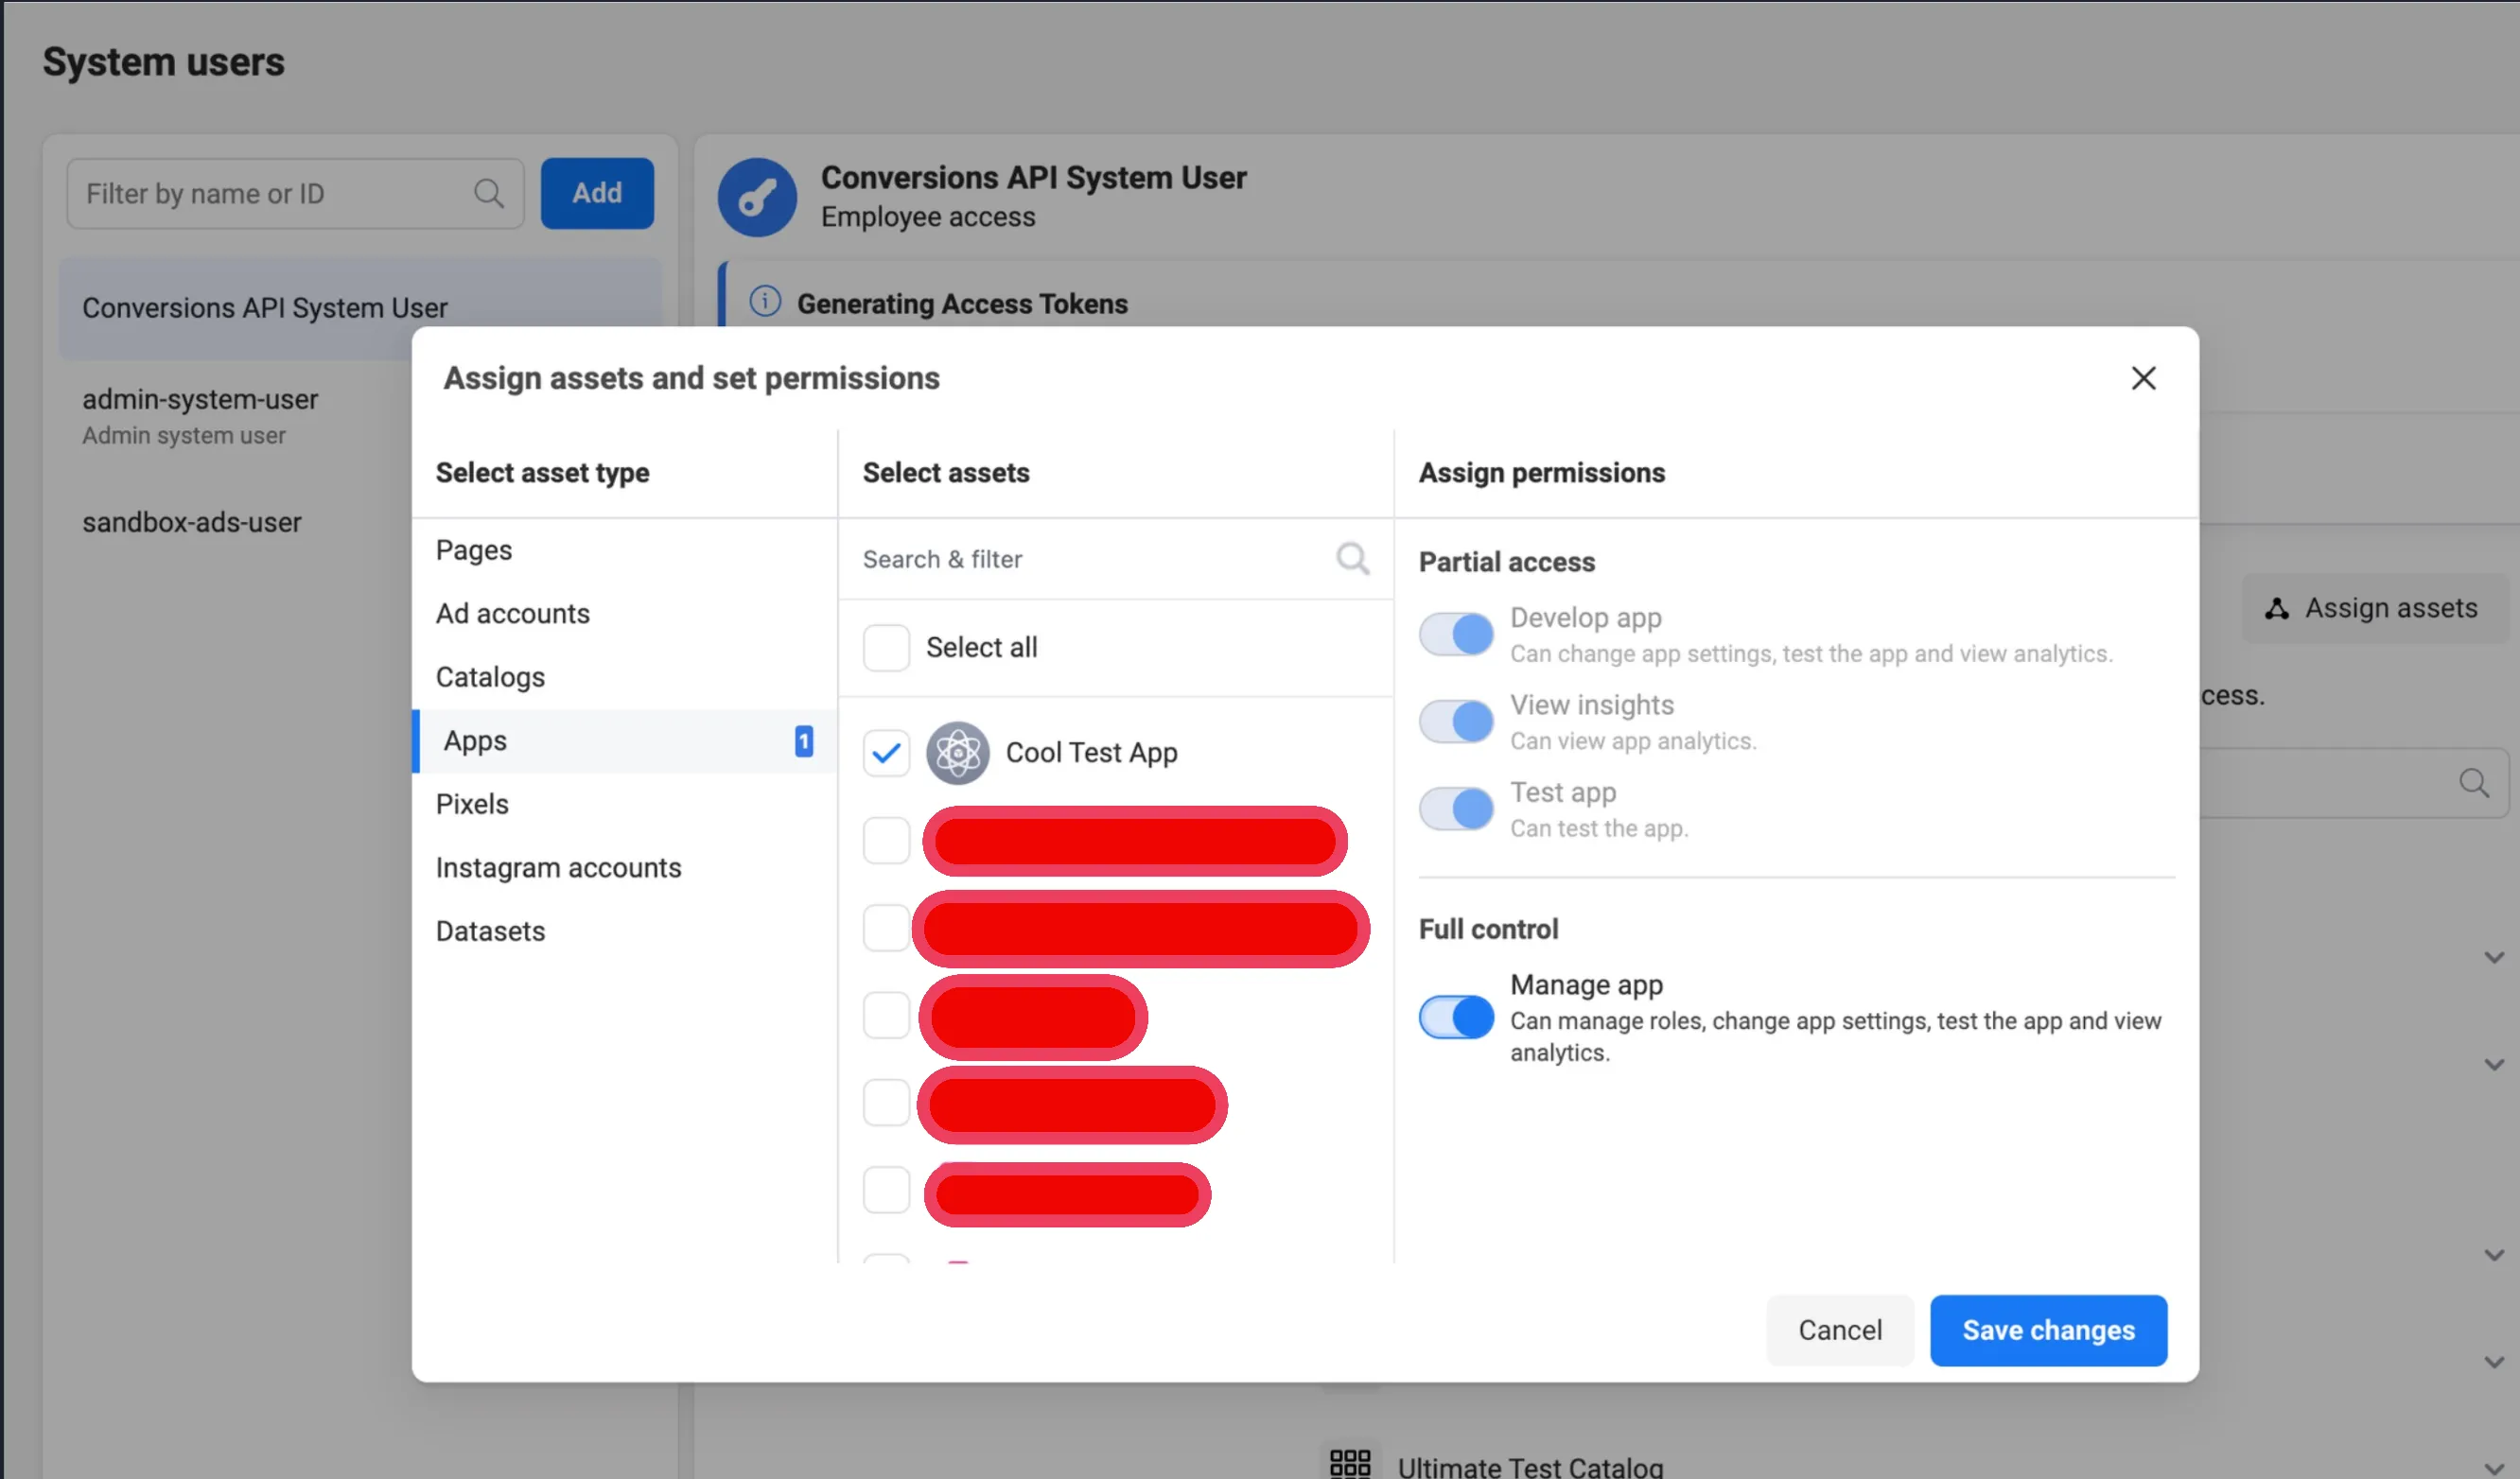Toggle the Develop app permission
The width and height of the screenshot is (2520, 1479).
pyautogui.click(x=1455, y=633)
